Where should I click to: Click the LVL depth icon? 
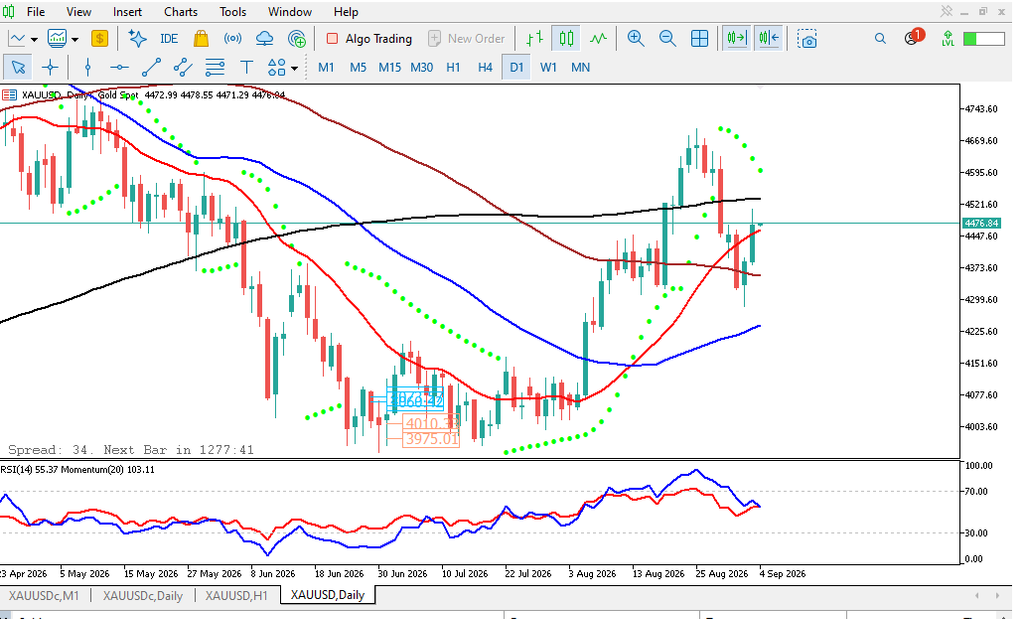coord(948,39)
